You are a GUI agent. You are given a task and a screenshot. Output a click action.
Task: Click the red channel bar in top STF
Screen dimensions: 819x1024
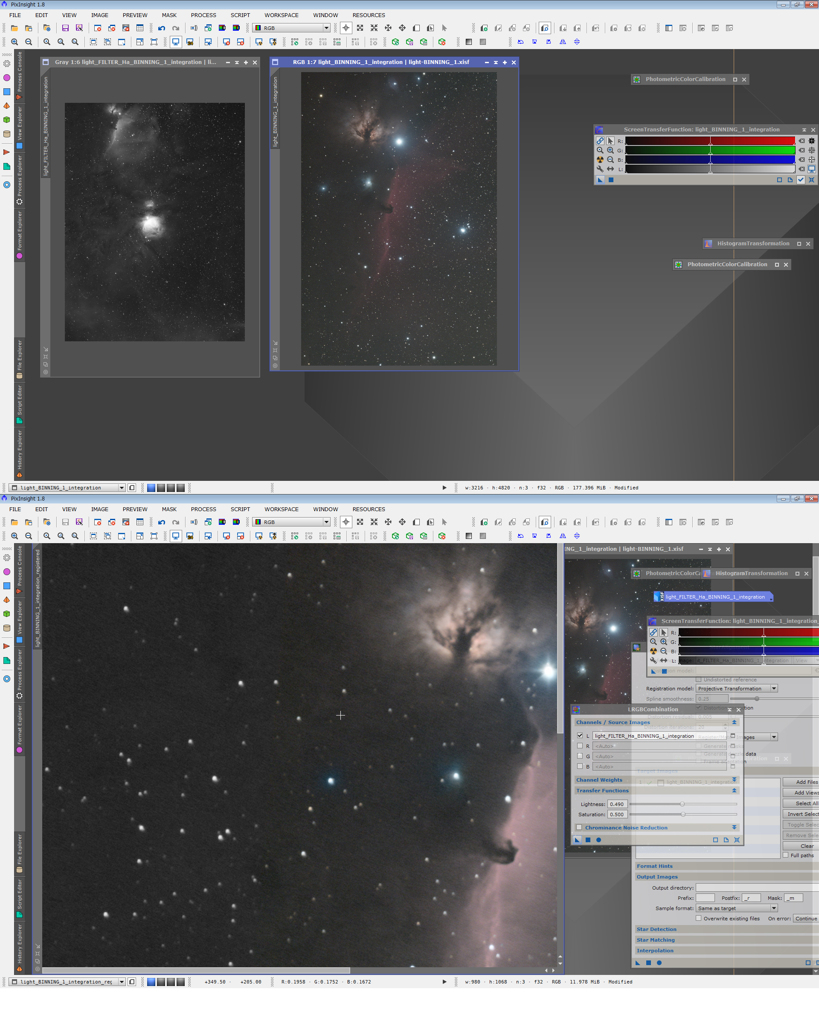(710, 140)
